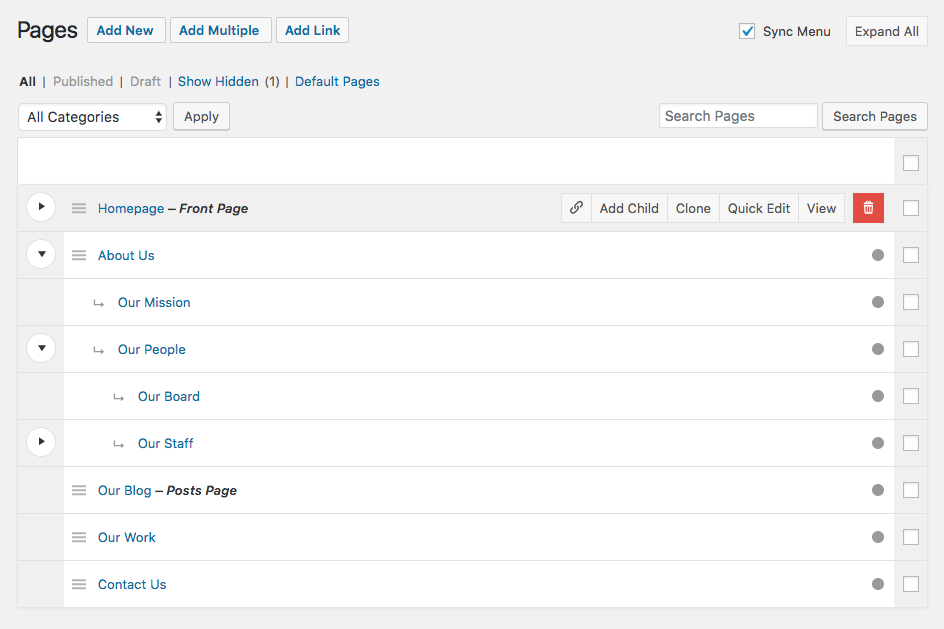Check the box for the Our Staff row
Viewport: 944px width, 629px height.
coord(910,443)
